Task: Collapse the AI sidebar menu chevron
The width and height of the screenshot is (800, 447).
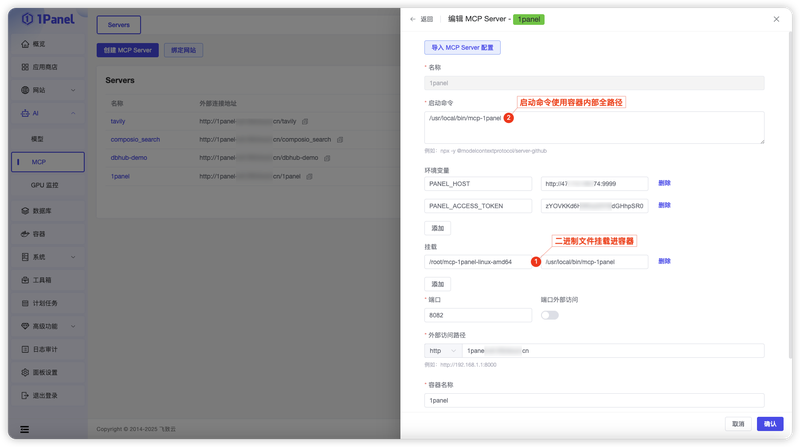Action: coord(73,113)
